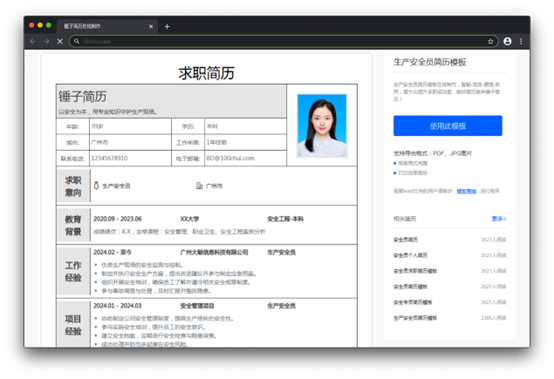Click the bookmark star icon

[490, 41]
